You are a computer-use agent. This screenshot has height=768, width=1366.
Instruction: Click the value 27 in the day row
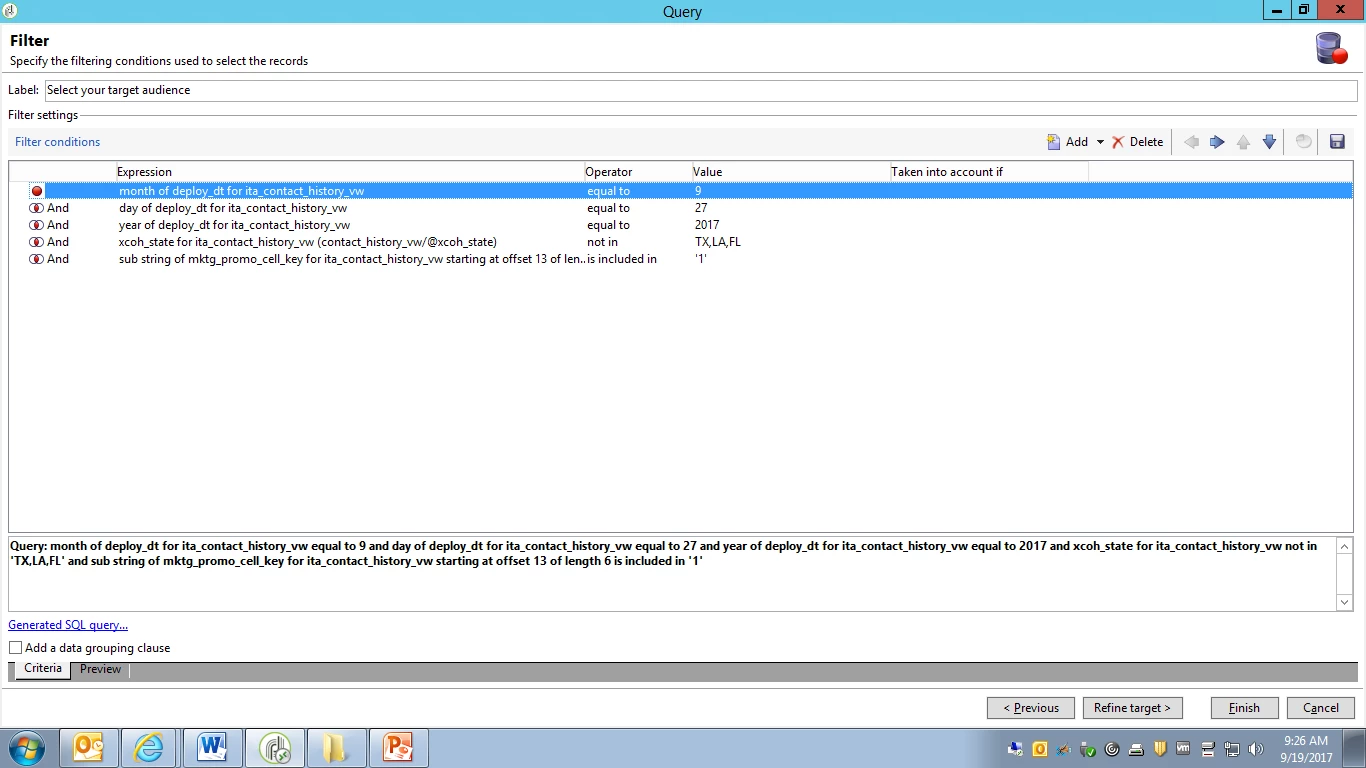[x=701, y=208]
